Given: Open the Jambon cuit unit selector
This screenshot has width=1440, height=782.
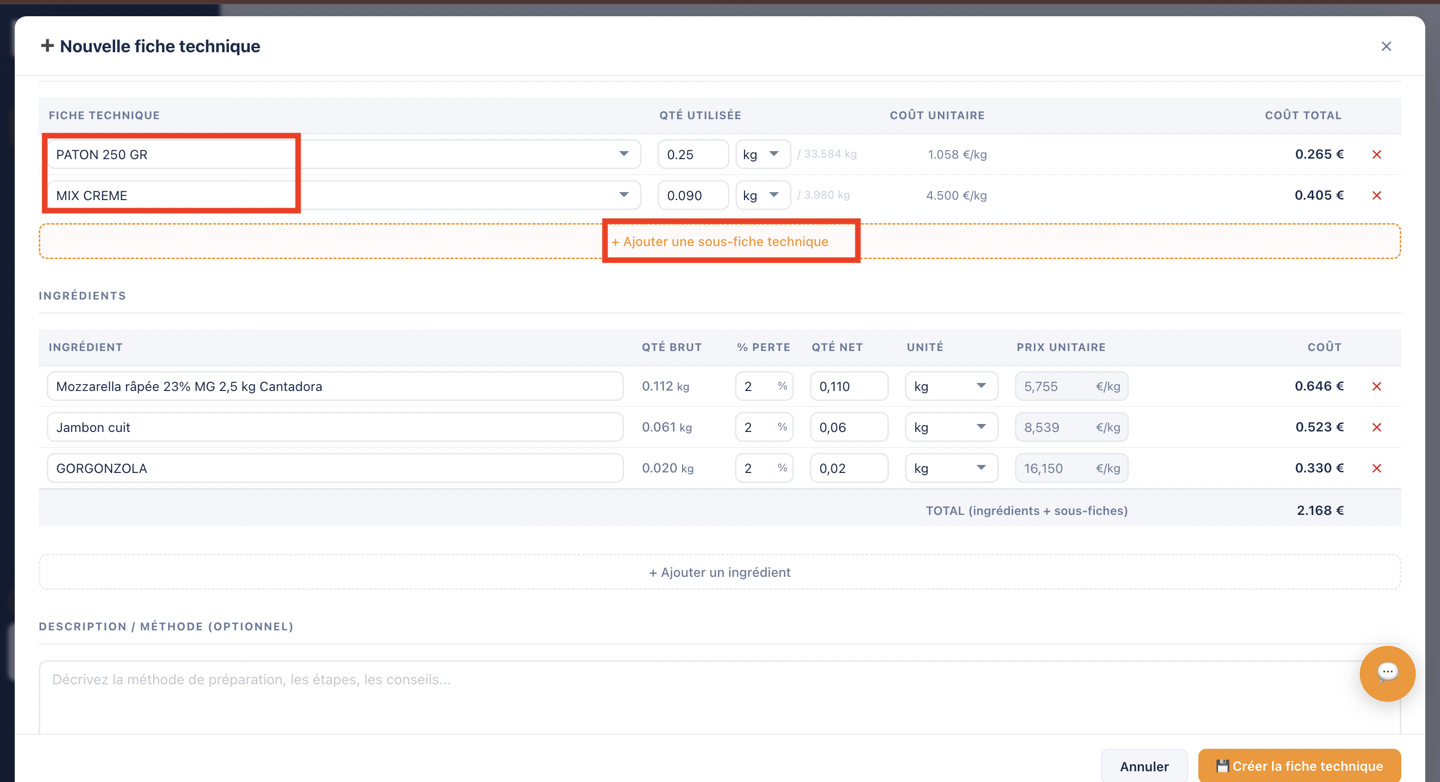Looking at the screenshot, I should (x=951, y=428).
